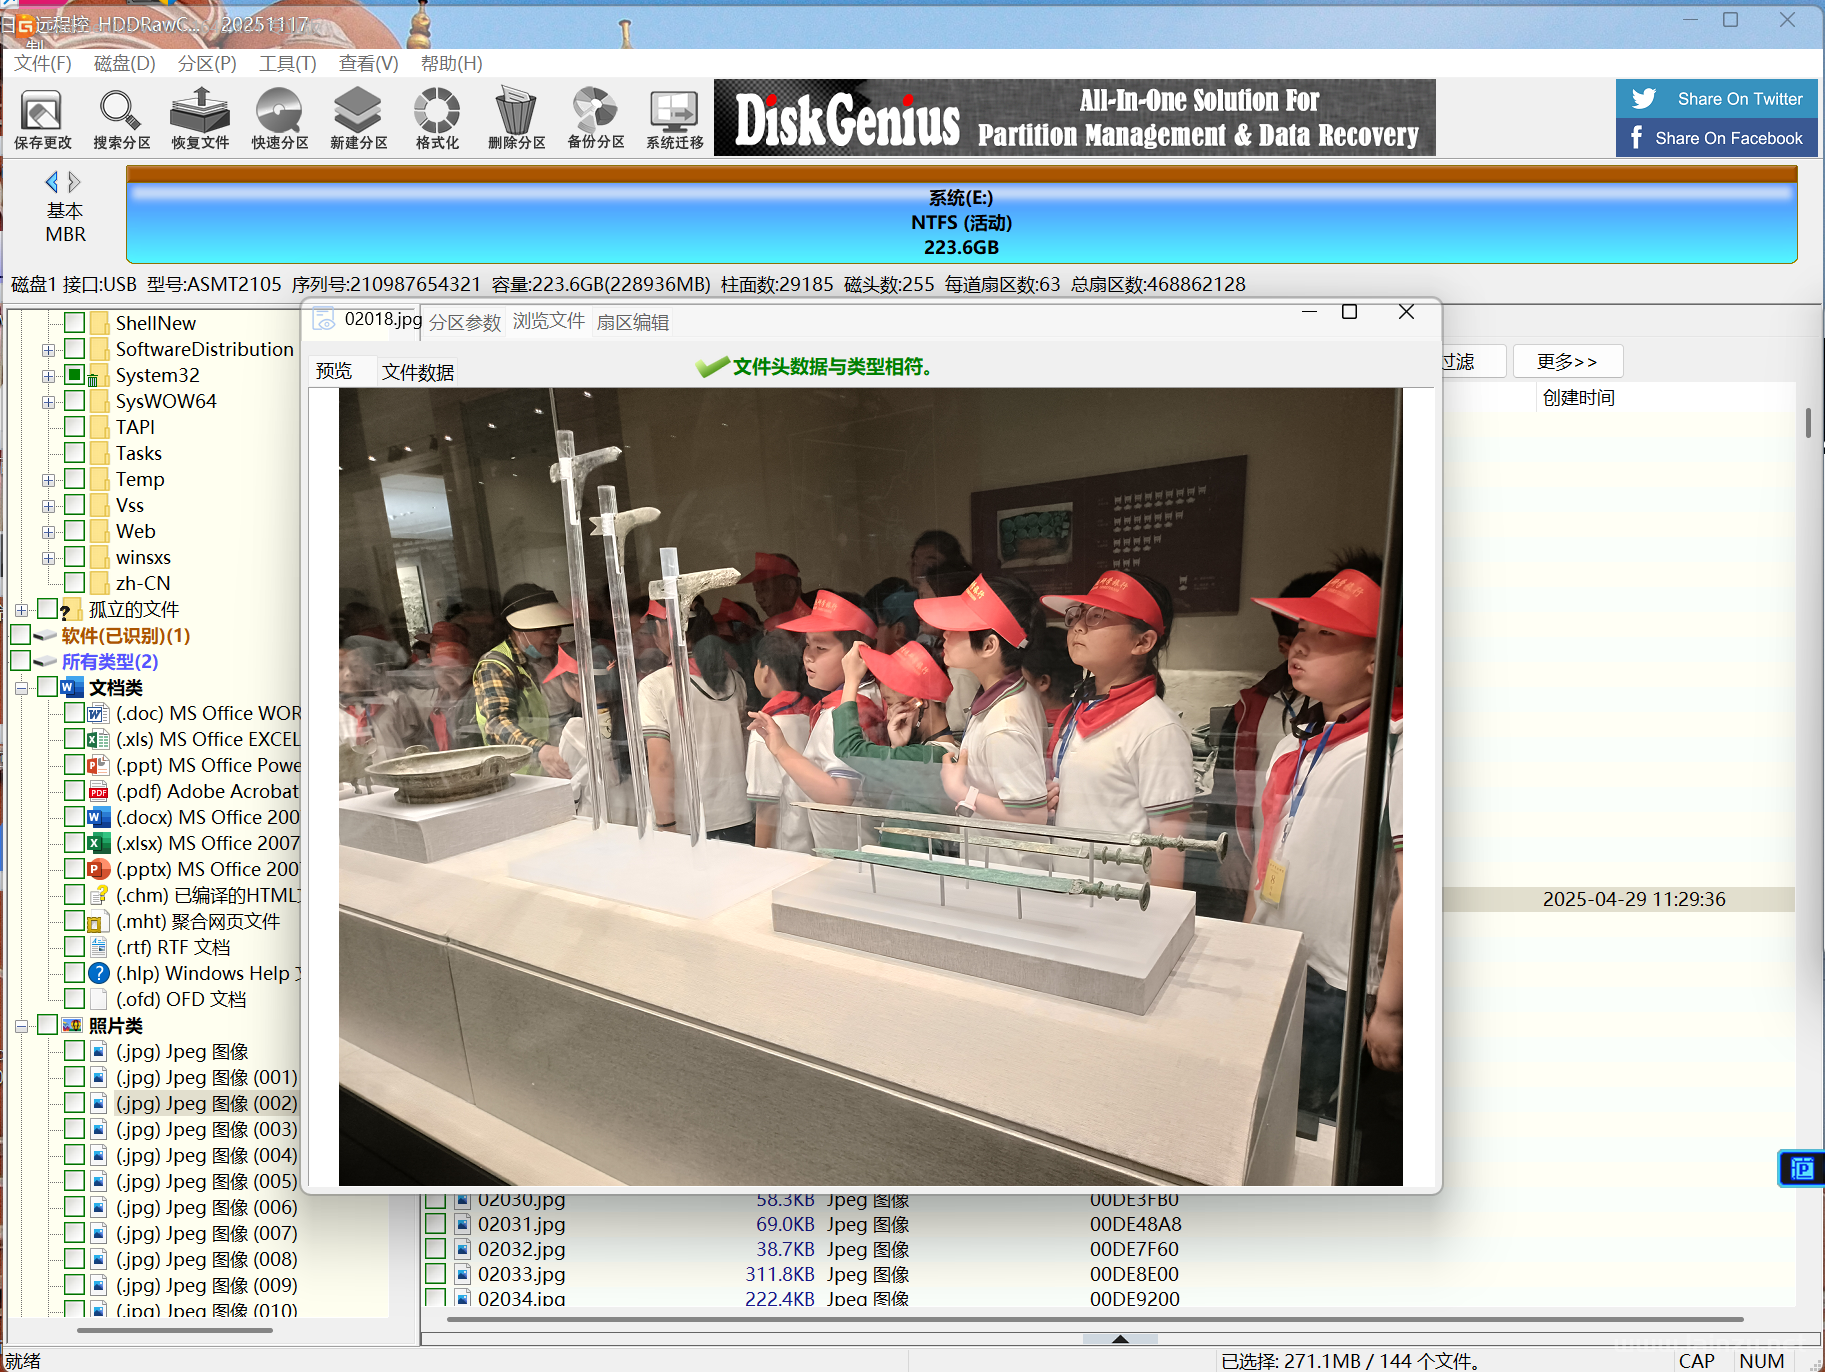Collapse the 文档类 tree category
Screen dimensions: 1825x1372
coord(22,688)
